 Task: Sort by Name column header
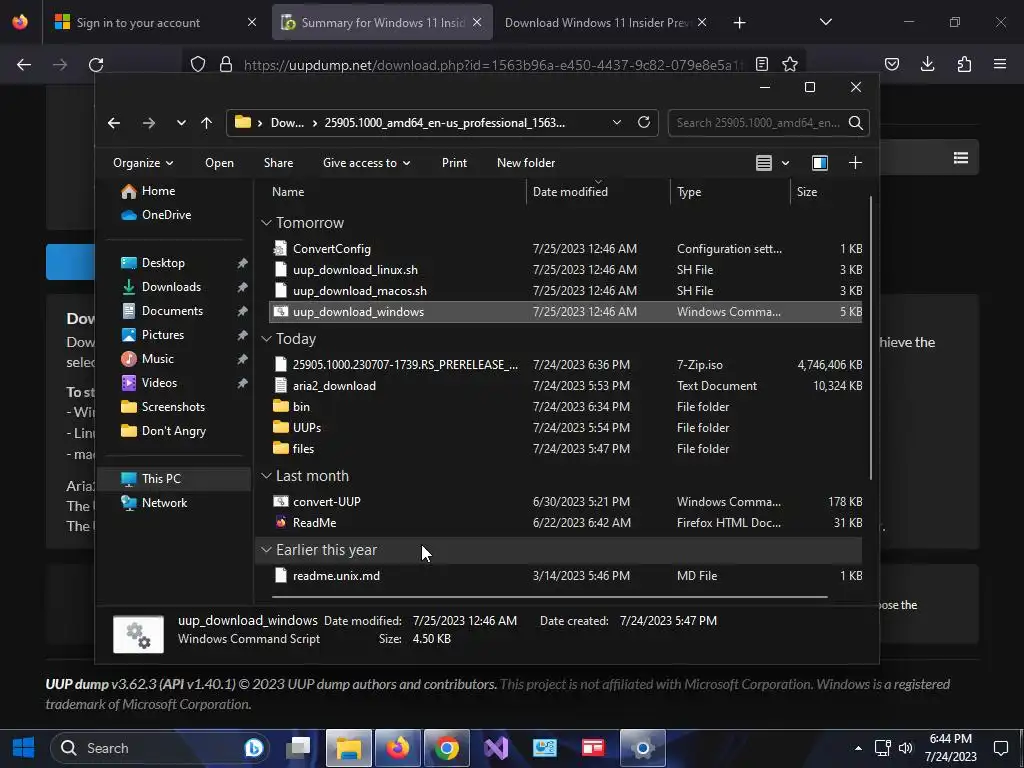pos(288,191)
